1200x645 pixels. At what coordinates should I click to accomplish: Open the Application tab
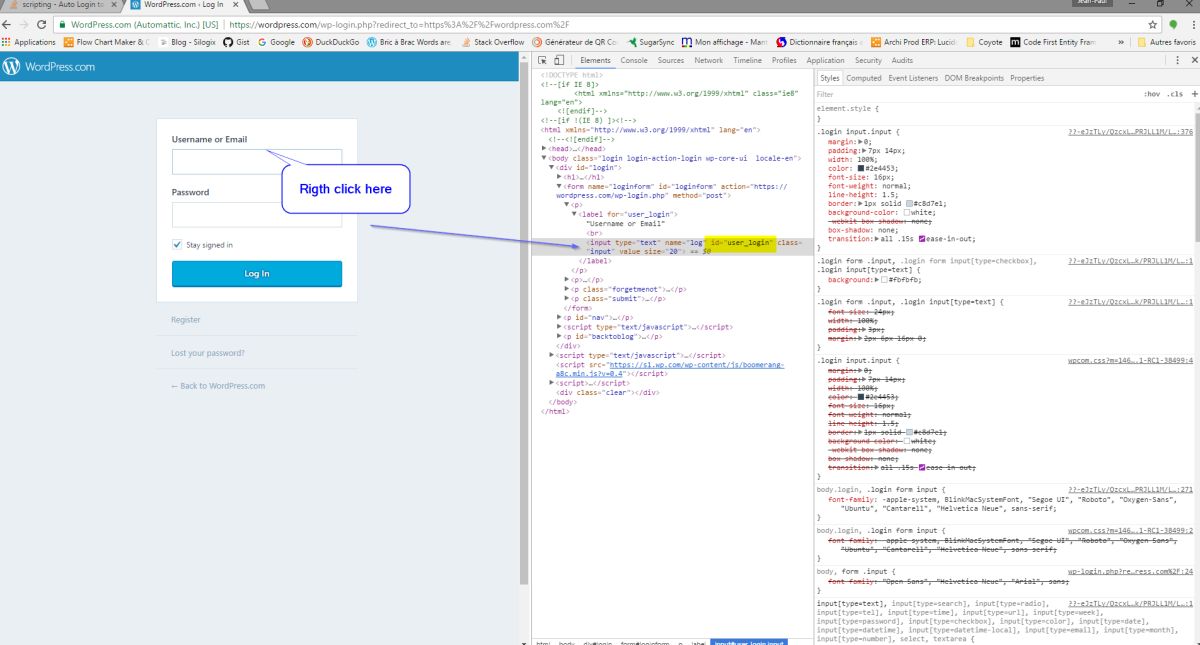(826, 61)
